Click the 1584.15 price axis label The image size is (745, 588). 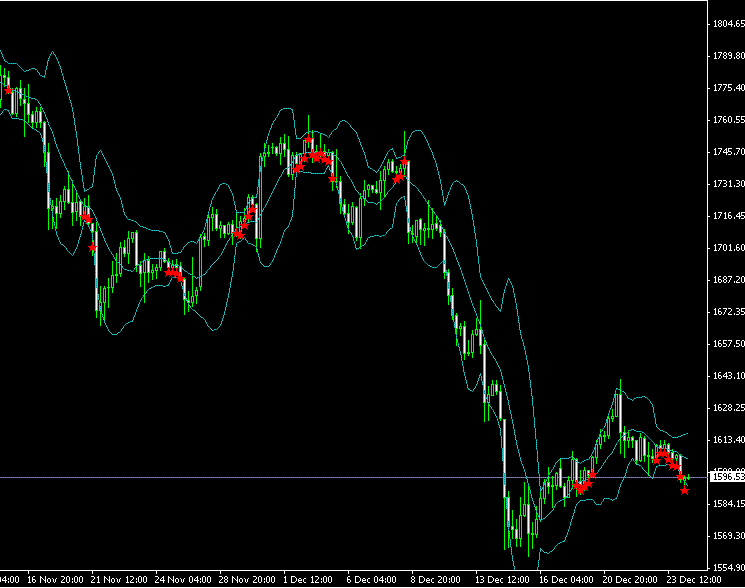729,504
